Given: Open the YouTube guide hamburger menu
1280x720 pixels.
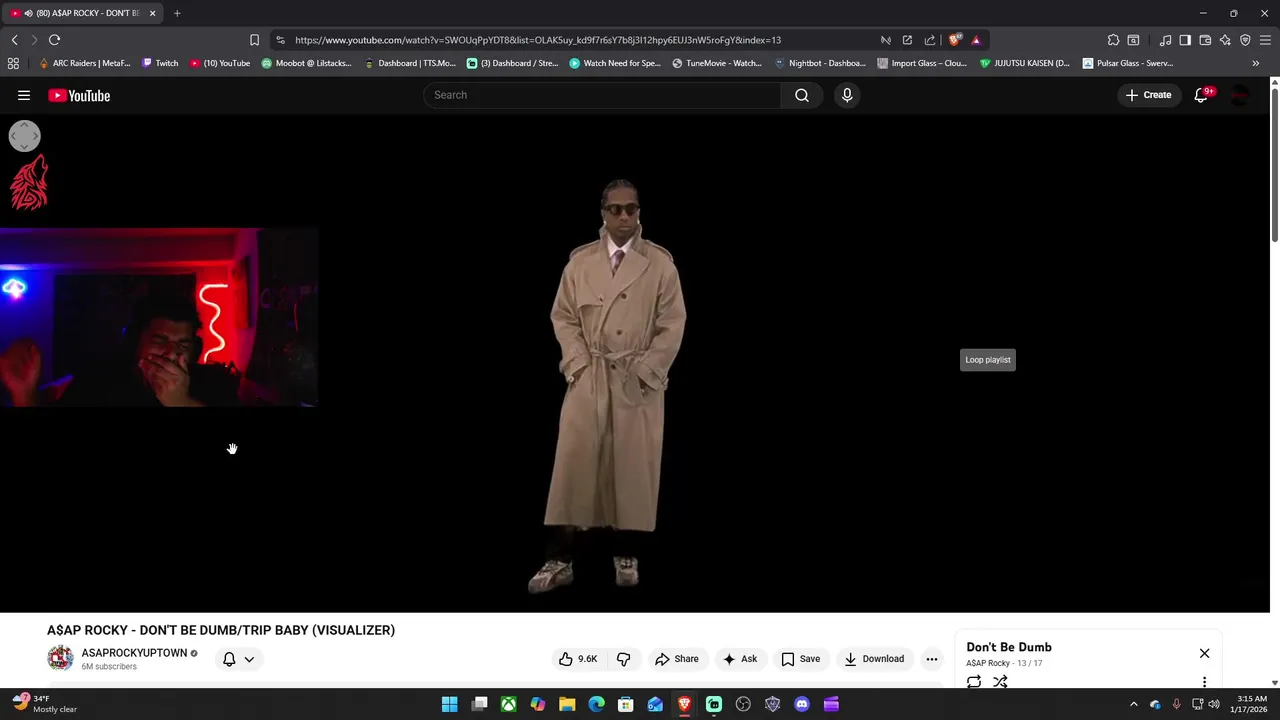Looking at the screenshot, I should pos(24,95).
